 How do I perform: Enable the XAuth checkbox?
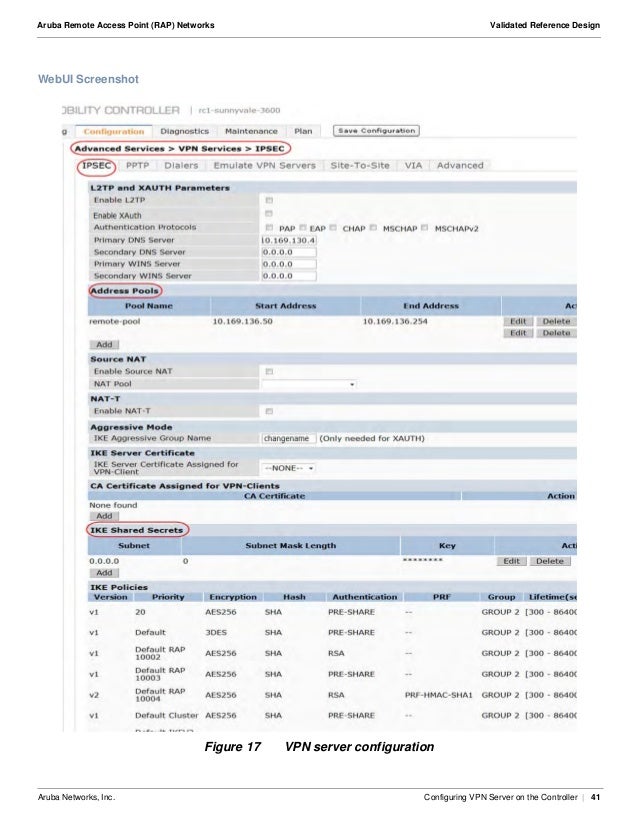[269, 213]
